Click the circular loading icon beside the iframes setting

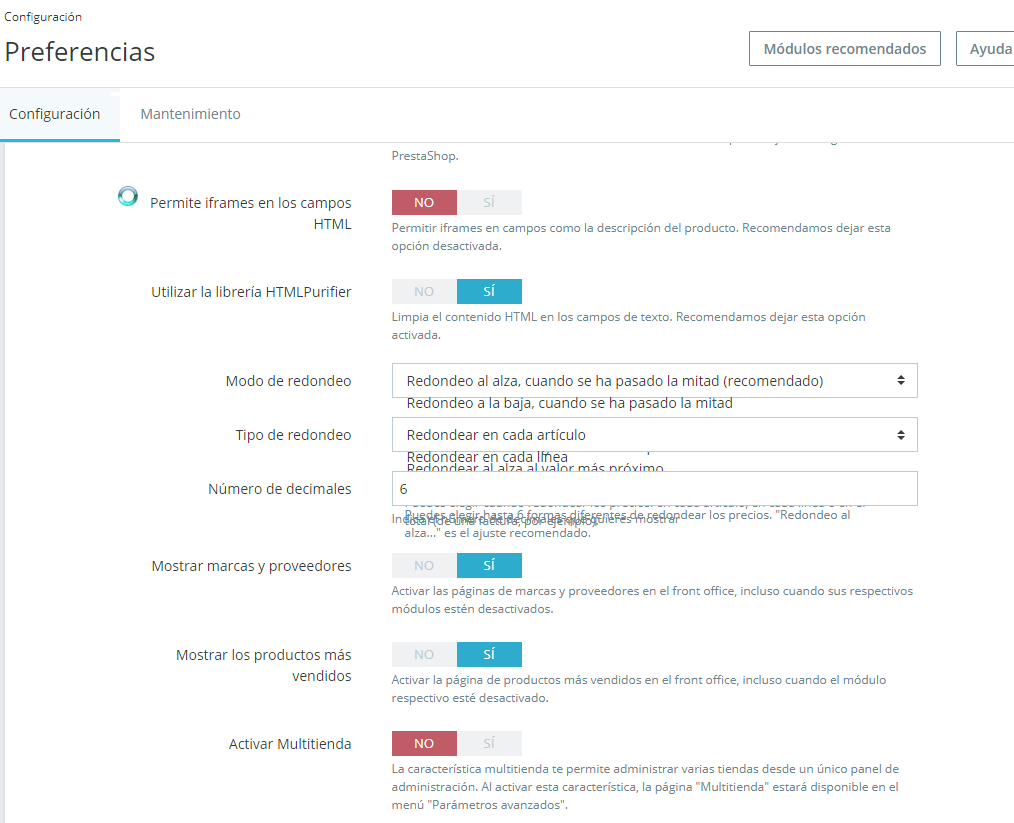[128, 196]
